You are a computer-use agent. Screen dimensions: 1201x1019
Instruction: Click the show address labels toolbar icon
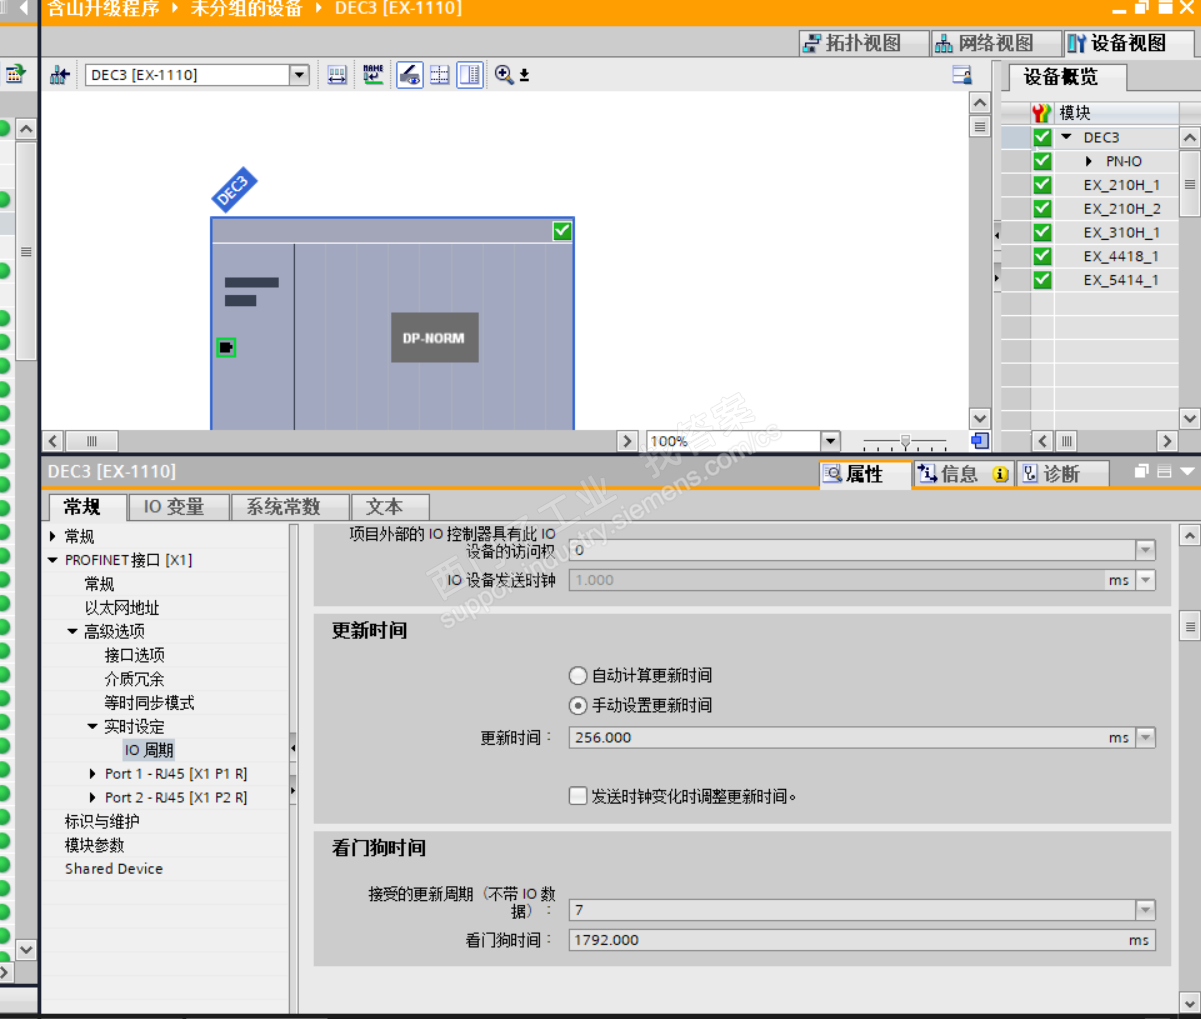pyautogui.click(x=337, y=75)
